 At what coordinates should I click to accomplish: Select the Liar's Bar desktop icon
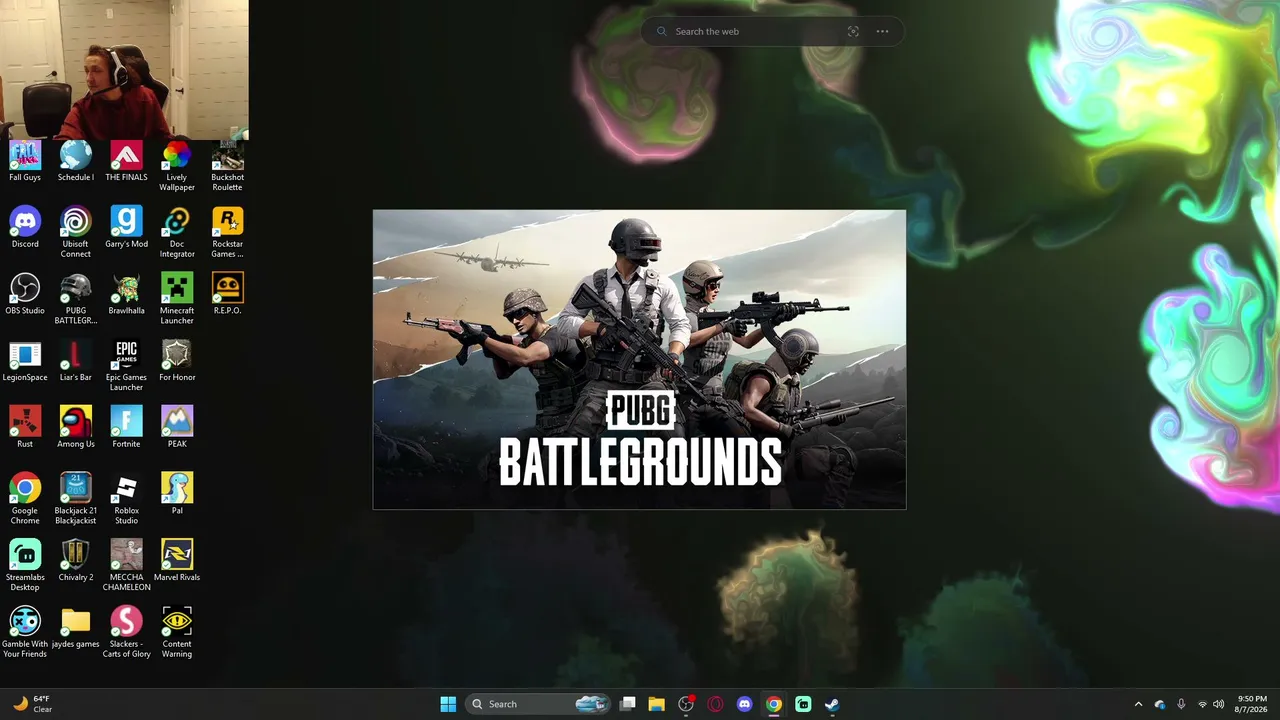point(76,362)
